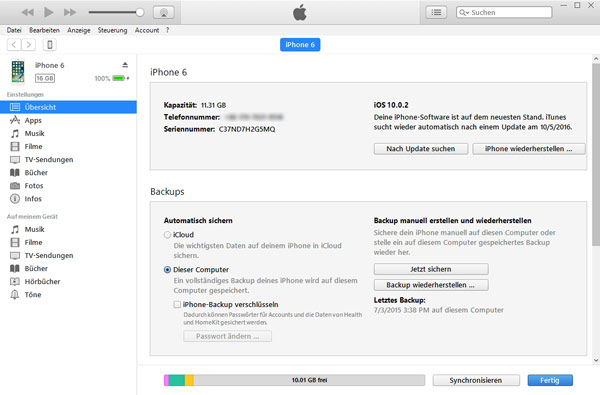The height and width of the screenshot is (395, 600).
Task: Open the Anzeige menu
Action: (x=79, y=30)
